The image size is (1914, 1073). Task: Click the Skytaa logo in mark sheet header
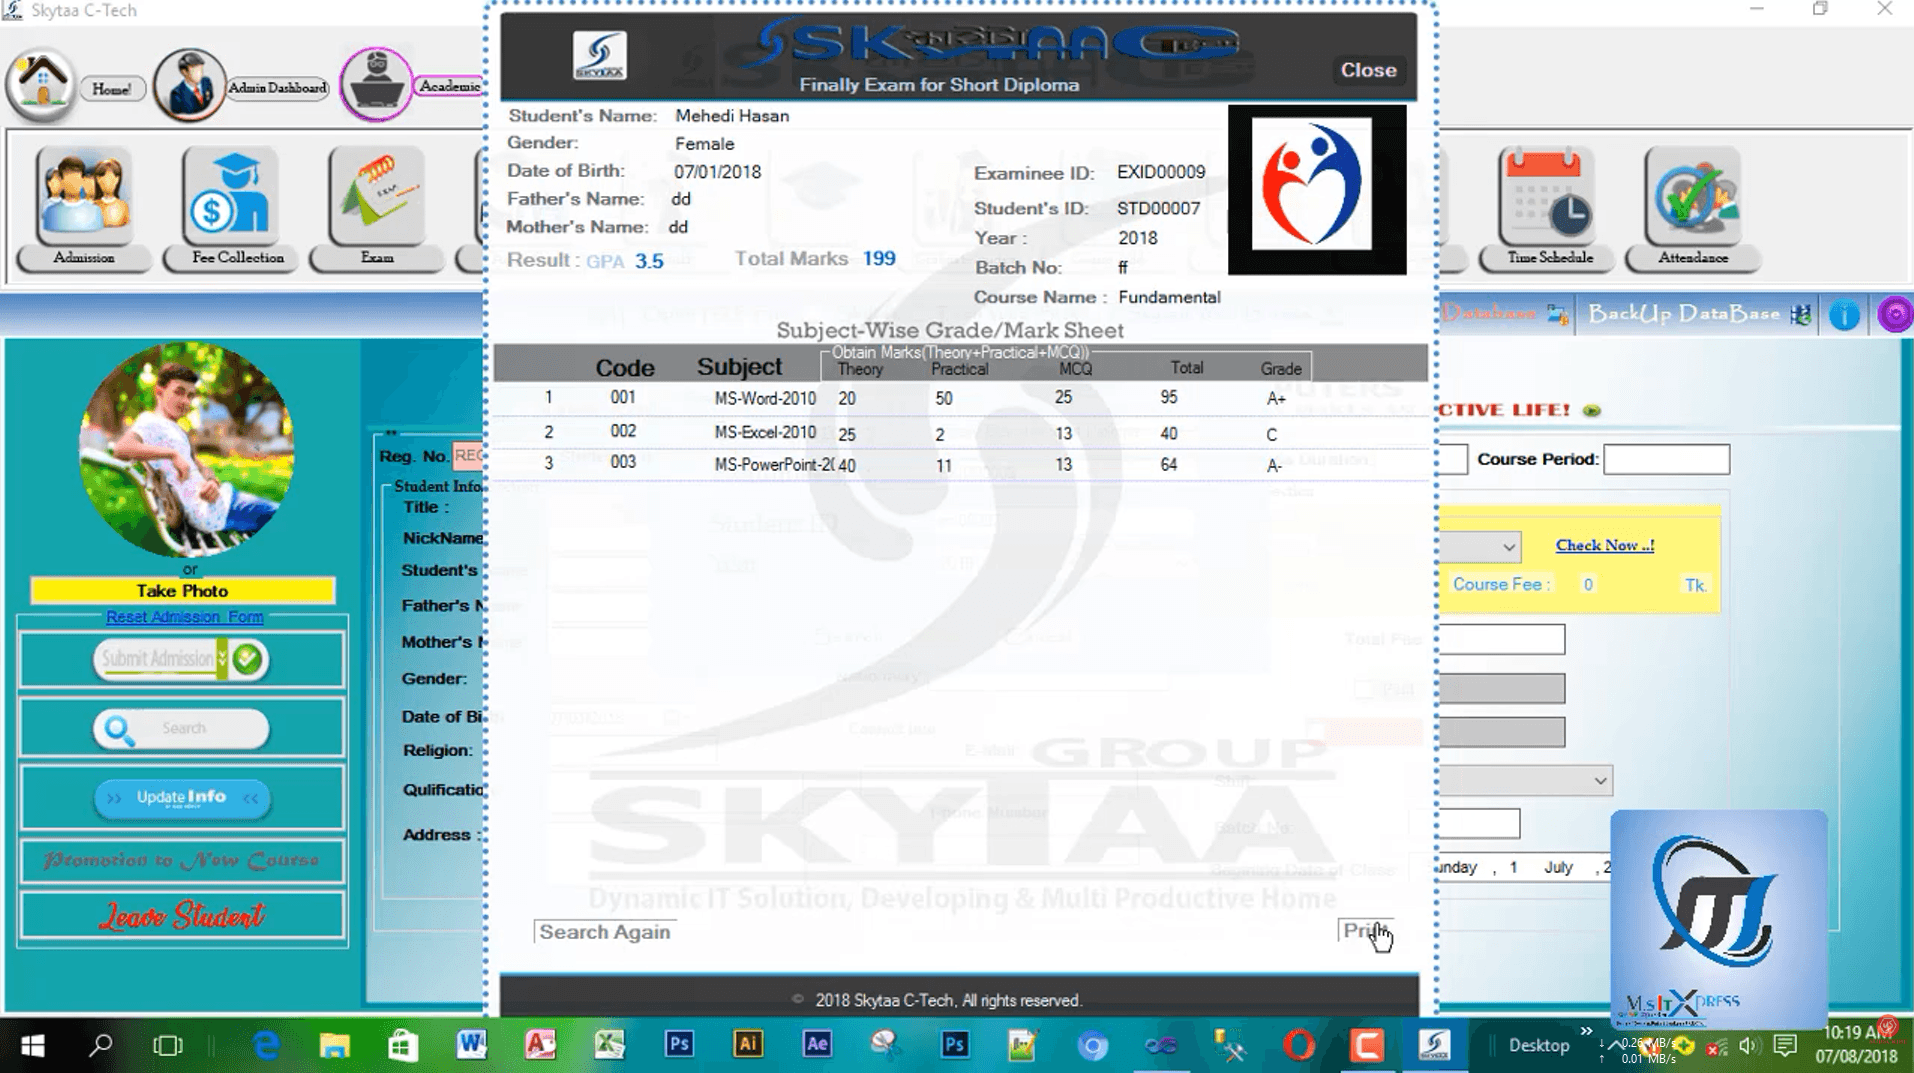[x=599, y=56]
